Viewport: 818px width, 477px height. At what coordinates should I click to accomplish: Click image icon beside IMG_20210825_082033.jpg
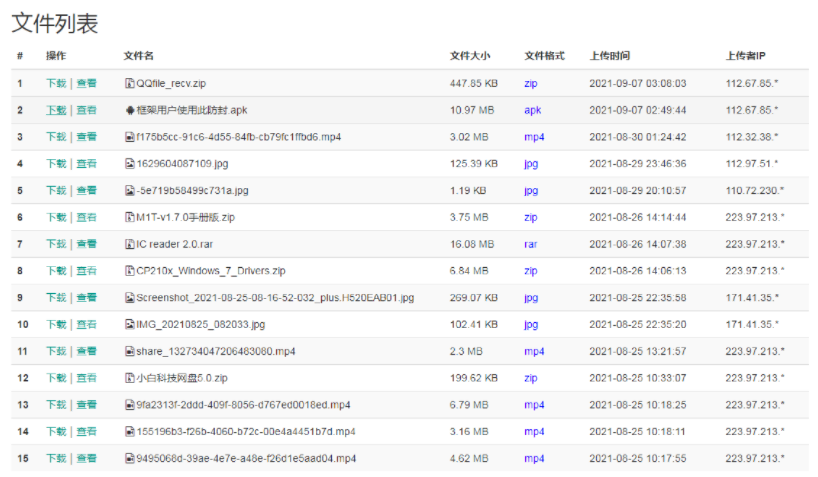130,324
